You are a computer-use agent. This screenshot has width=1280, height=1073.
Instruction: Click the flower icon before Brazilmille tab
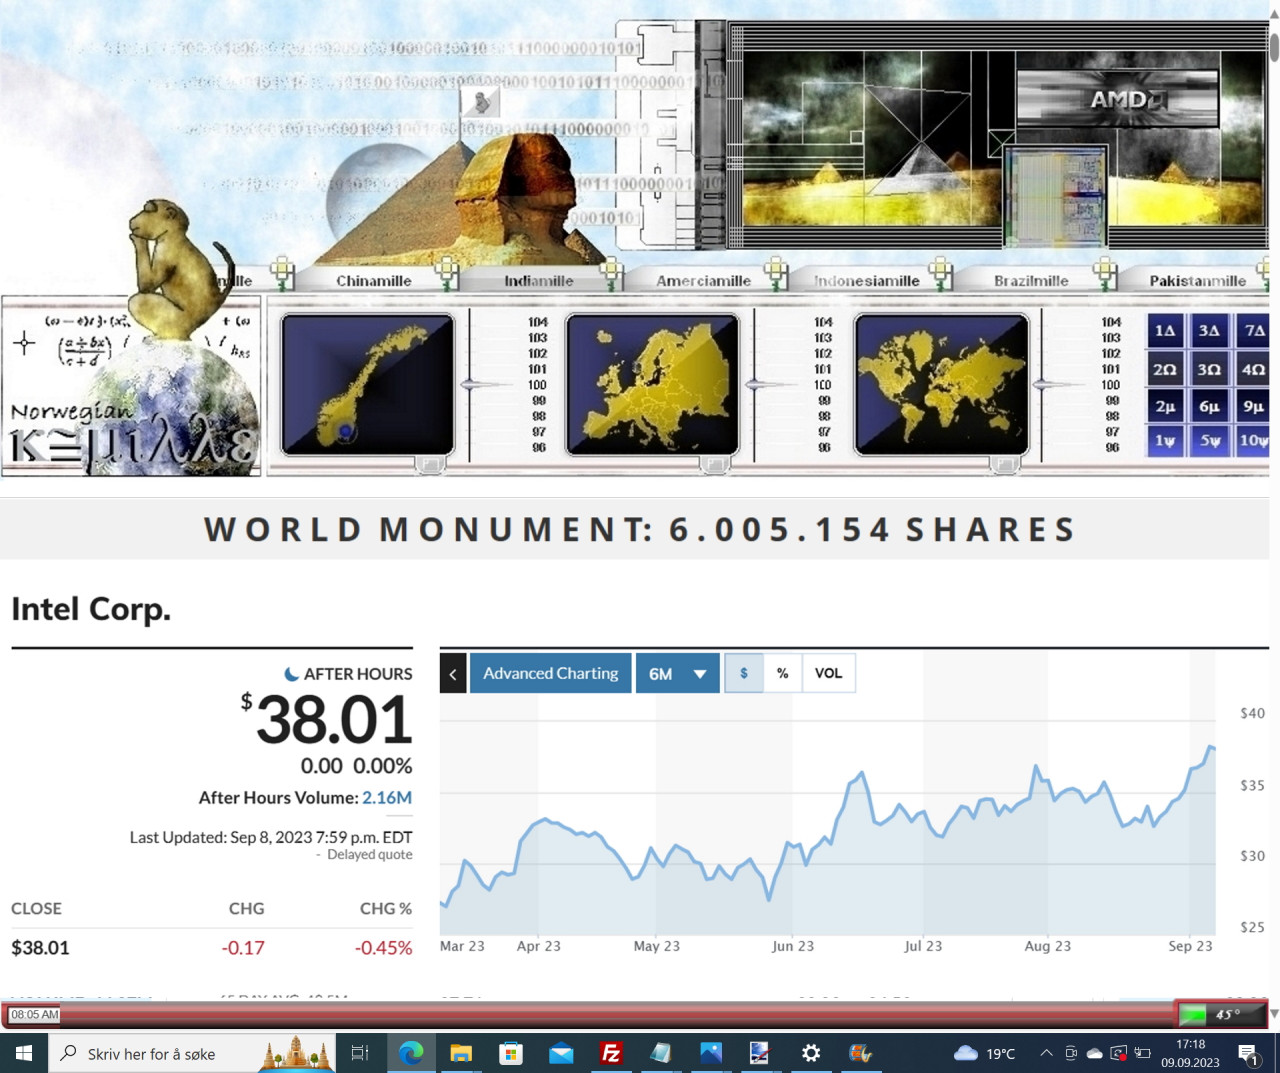[x=939, y=272]
